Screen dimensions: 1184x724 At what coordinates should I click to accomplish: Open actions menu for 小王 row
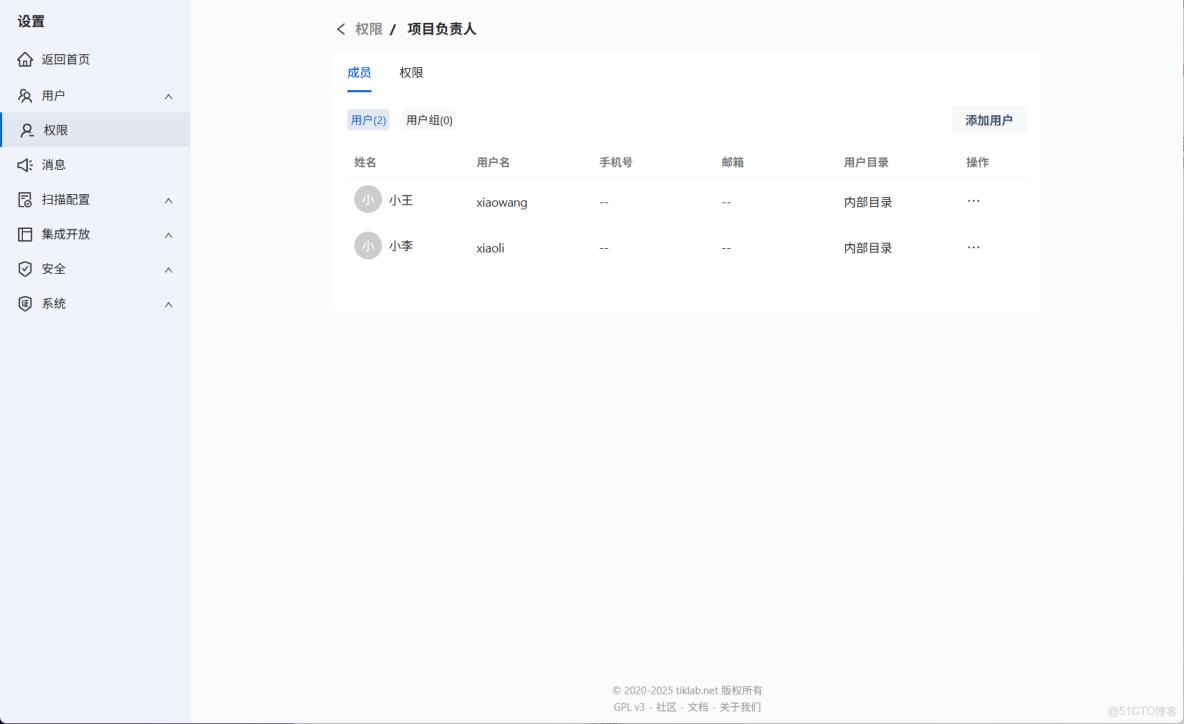click(x=973, y=200)
